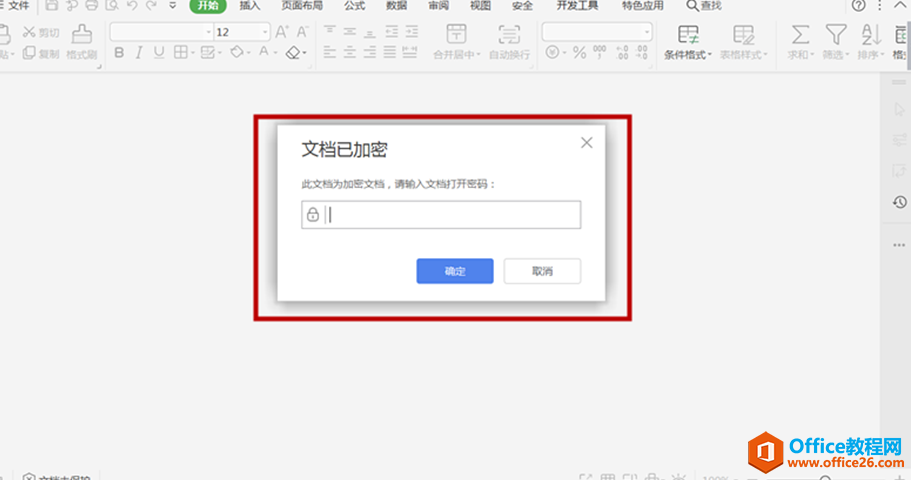This screenshot has width=911, height=480.
Task: Open the 文件 menu
Action: (x=17, y=6)
